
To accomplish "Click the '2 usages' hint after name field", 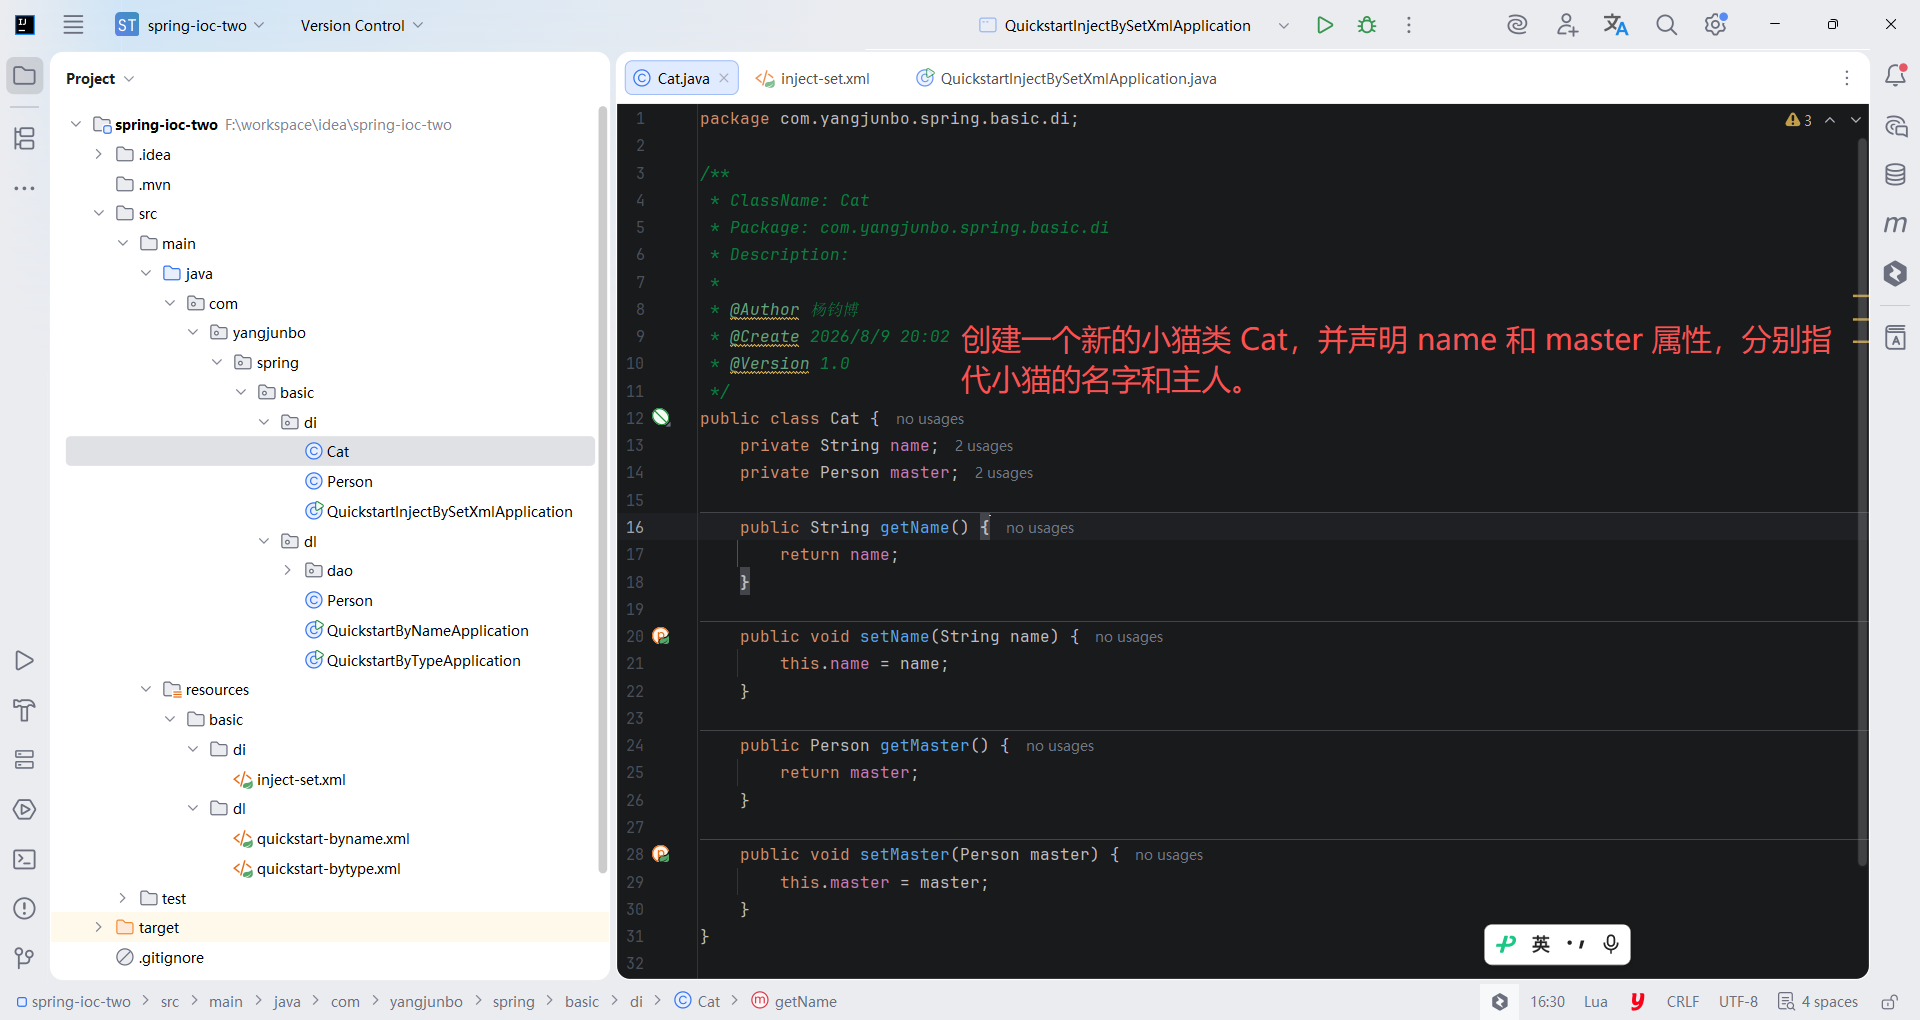I will tap(984, 446).
